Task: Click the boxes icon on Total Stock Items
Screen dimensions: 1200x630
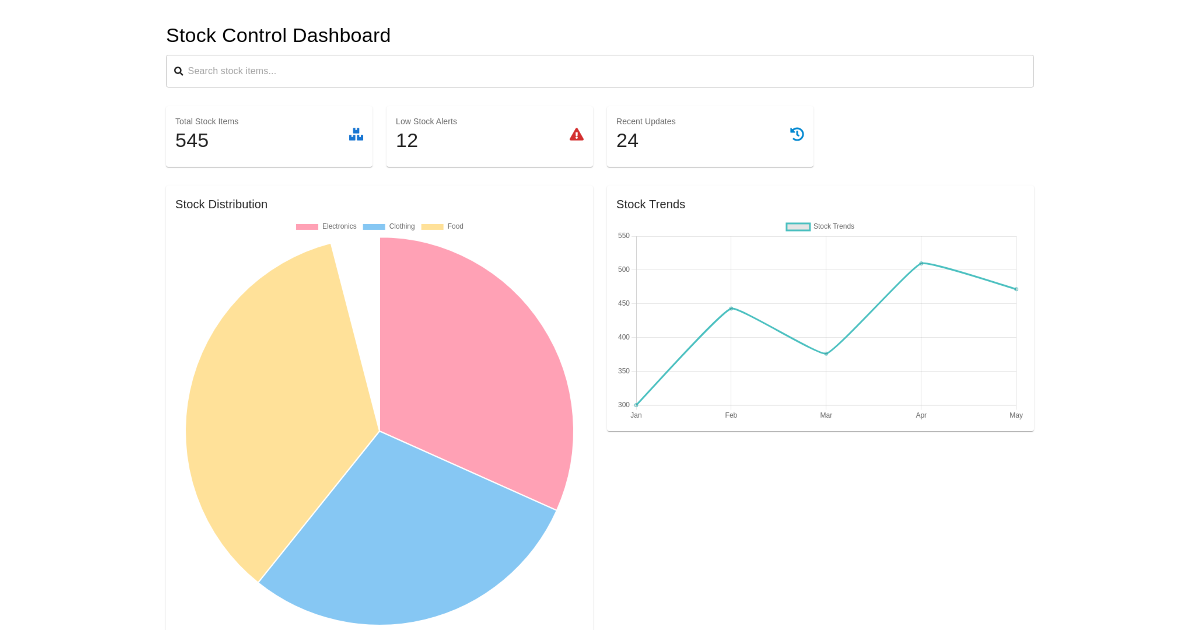Action: click(356, 134)
